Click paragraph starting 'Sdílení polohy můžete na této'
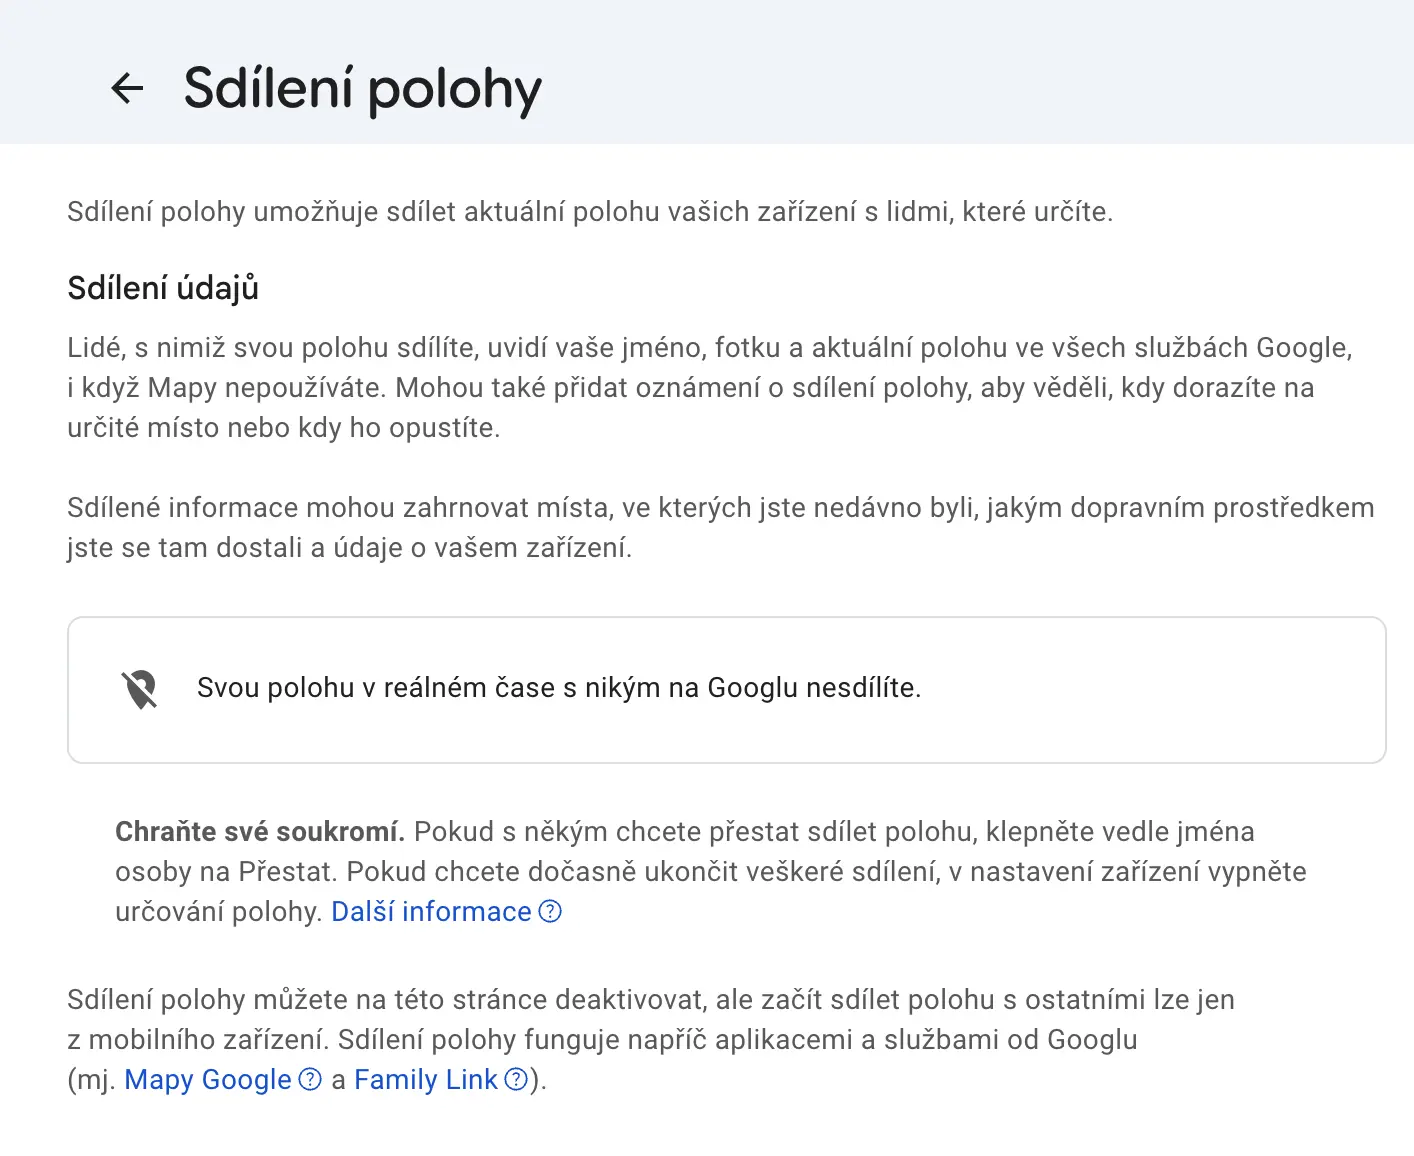The image size is (1414, 1156). click(650, 999)
